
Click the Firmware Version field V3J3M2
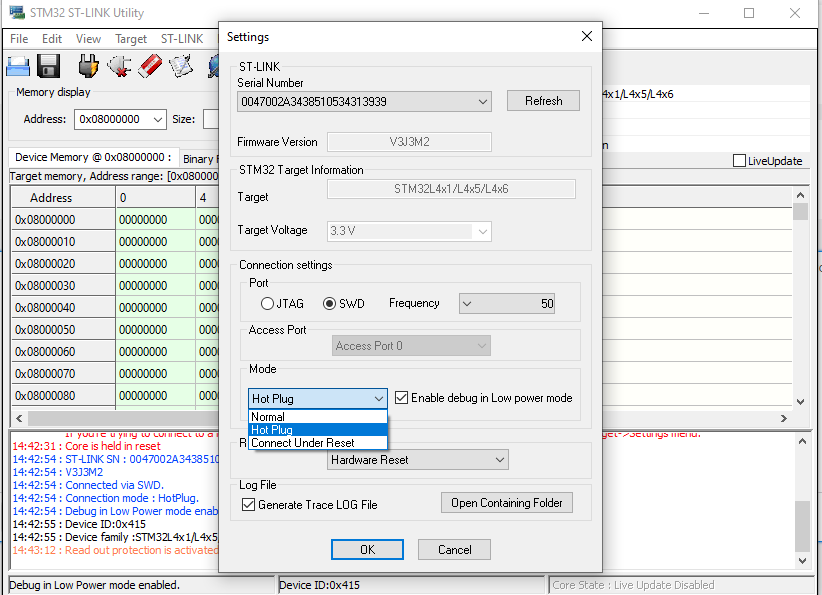pos(409,142)
